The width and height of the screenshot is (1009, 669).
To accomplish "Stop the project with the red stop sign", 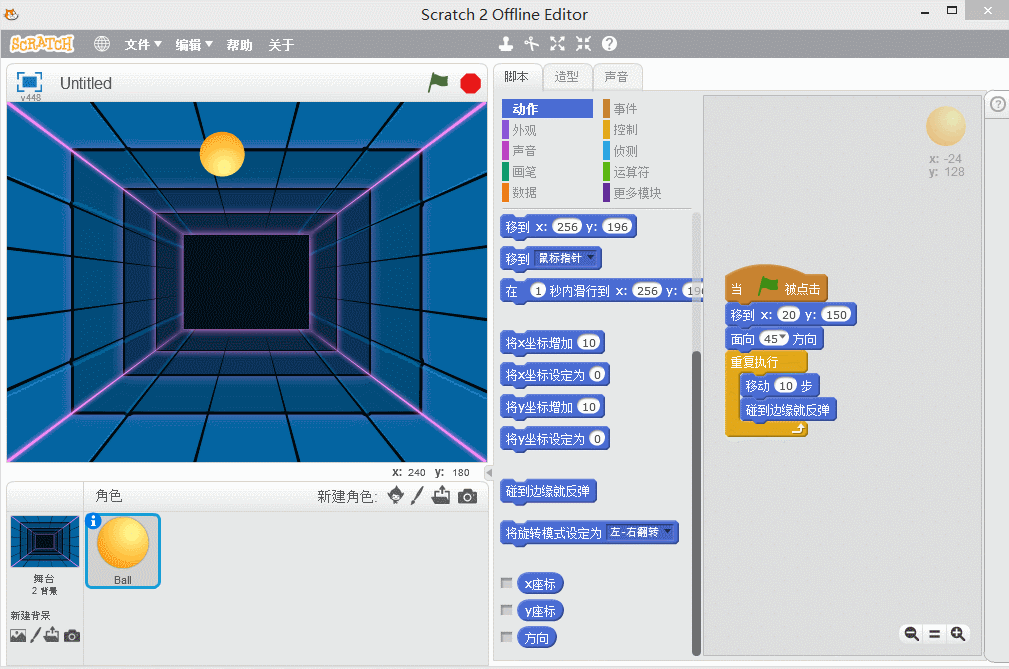I will (x=470, y=83).
